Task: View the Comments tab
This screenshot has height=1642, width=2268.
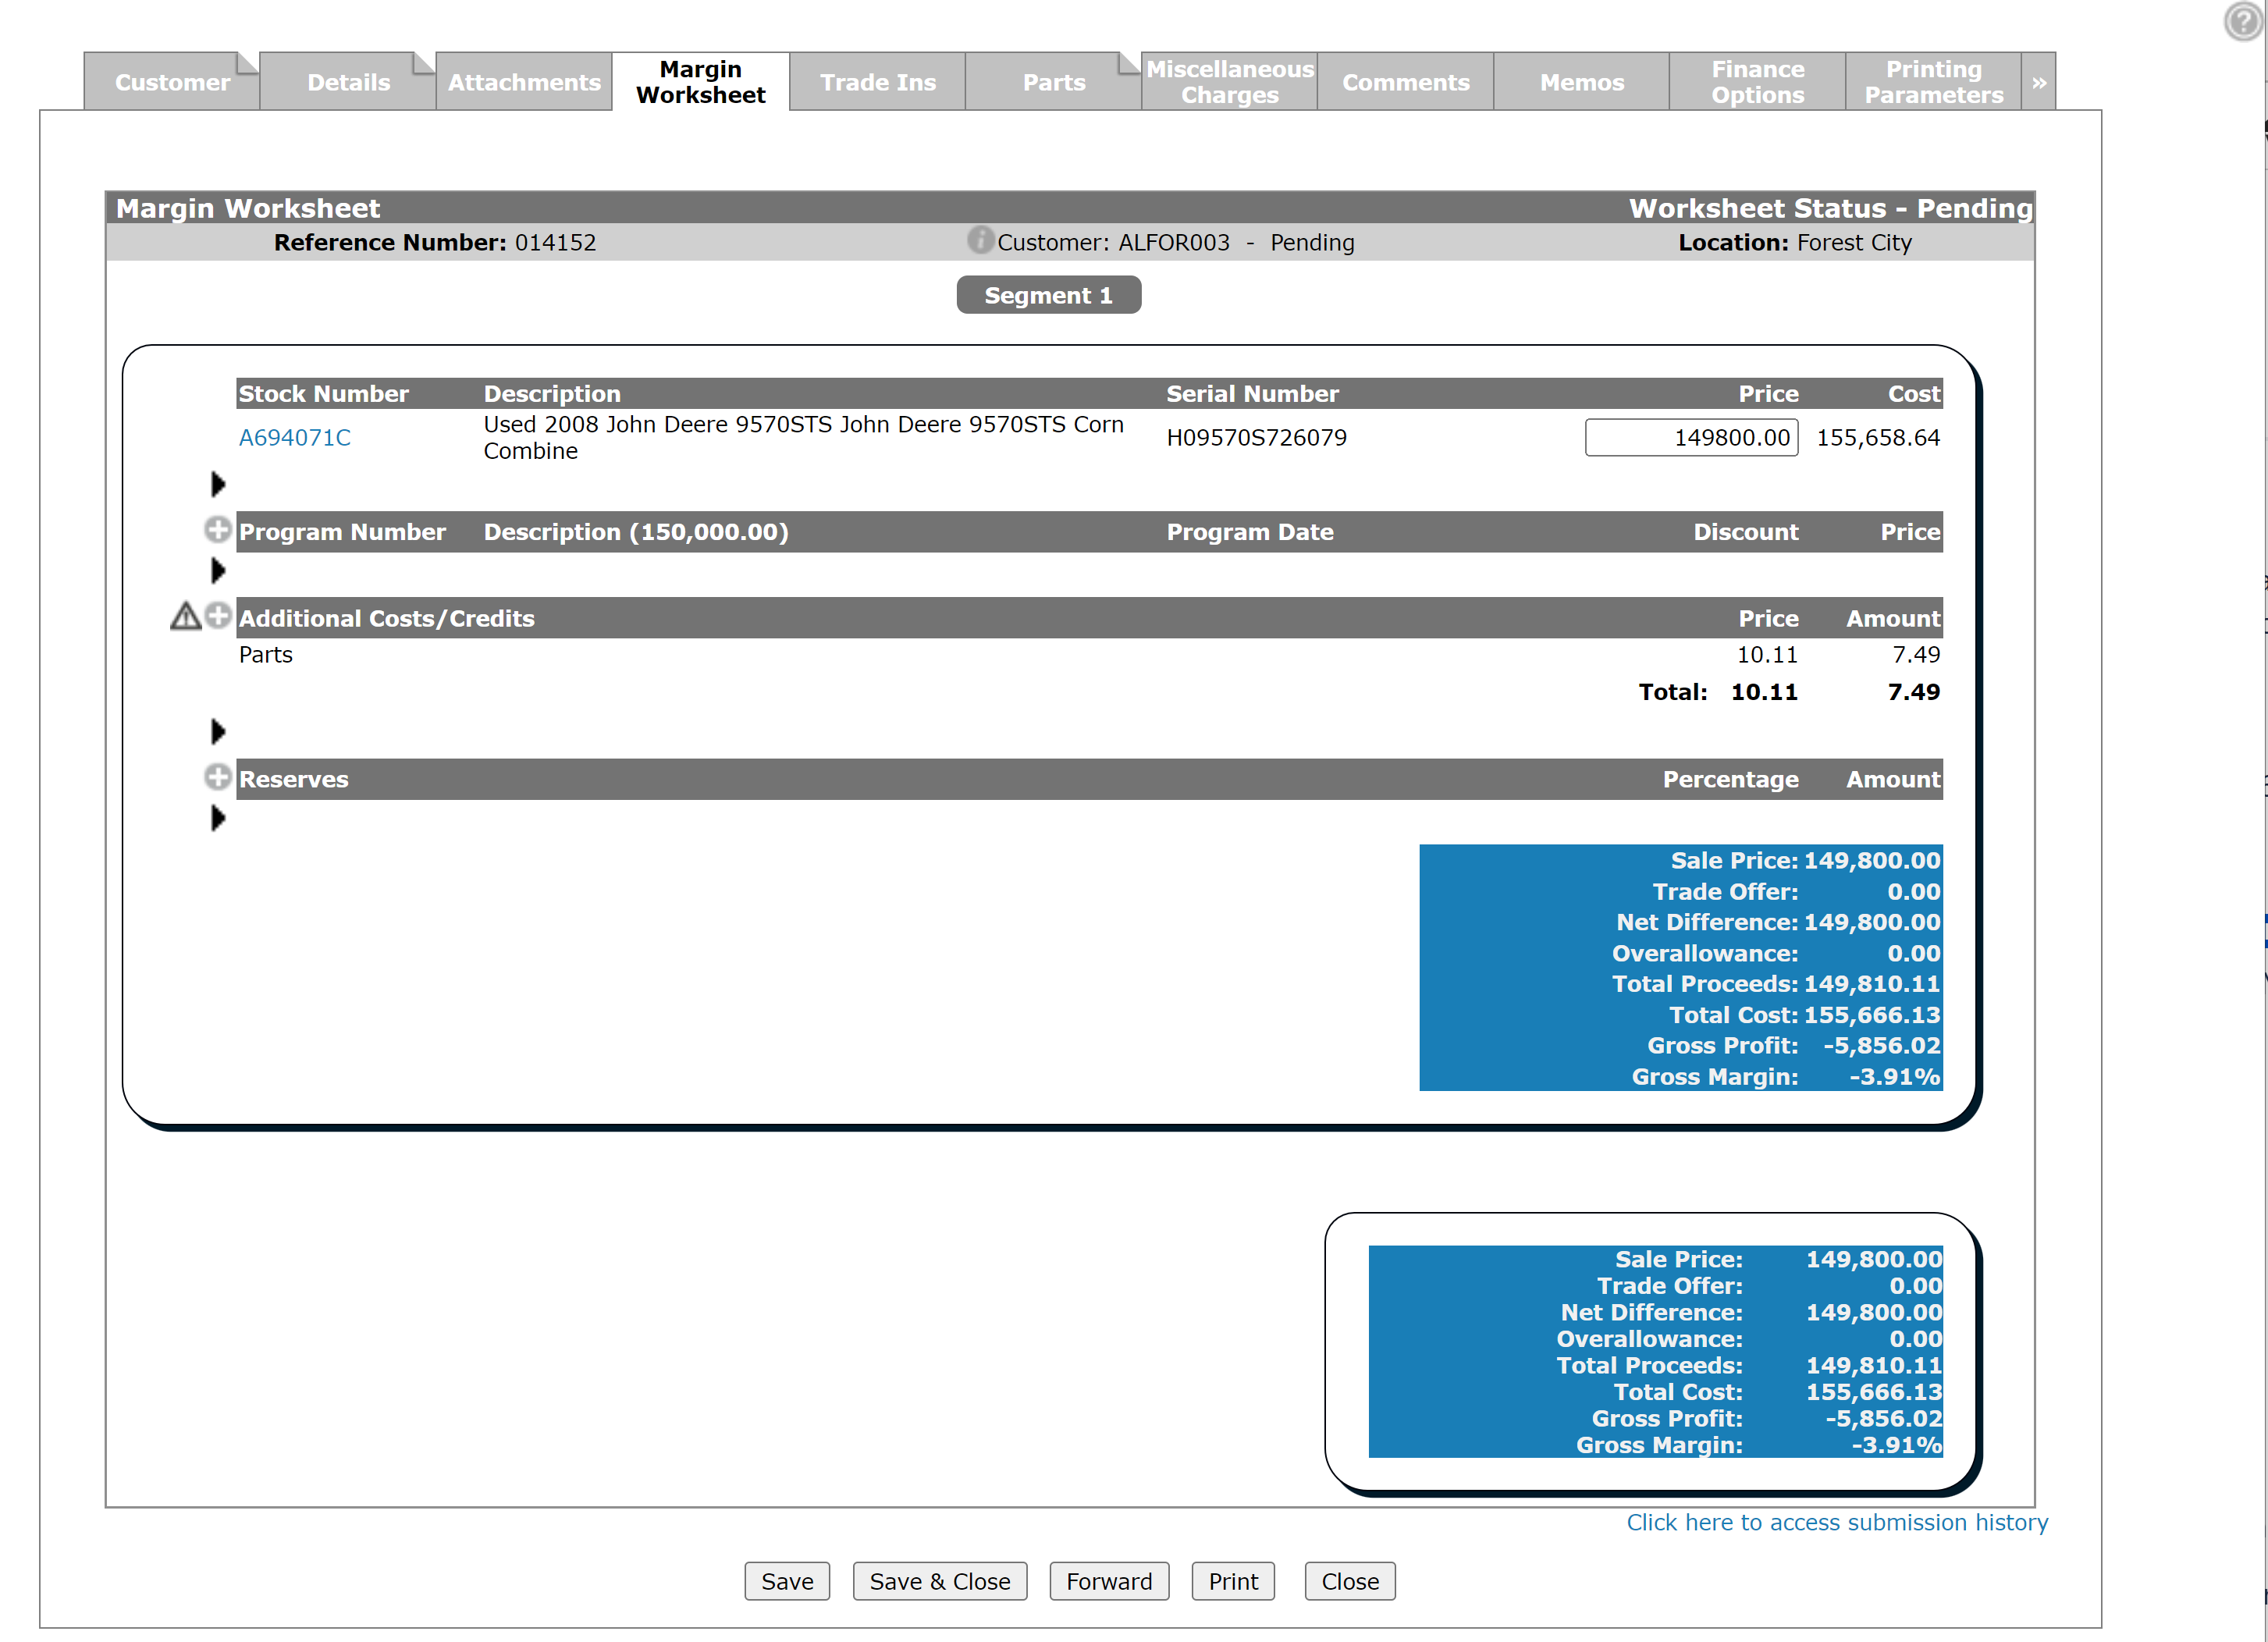Action: coord(1405,82)
